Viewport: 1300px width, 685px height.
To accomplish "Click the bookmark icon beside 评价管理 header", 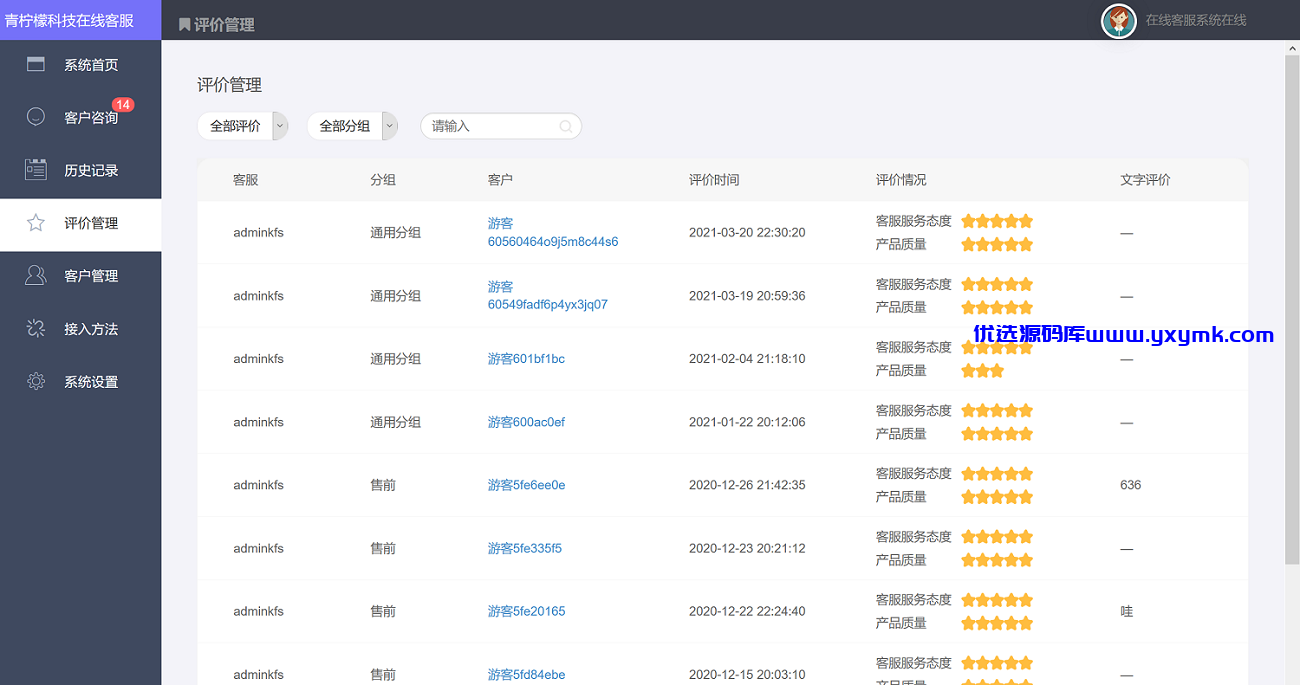I will (184, 25).
